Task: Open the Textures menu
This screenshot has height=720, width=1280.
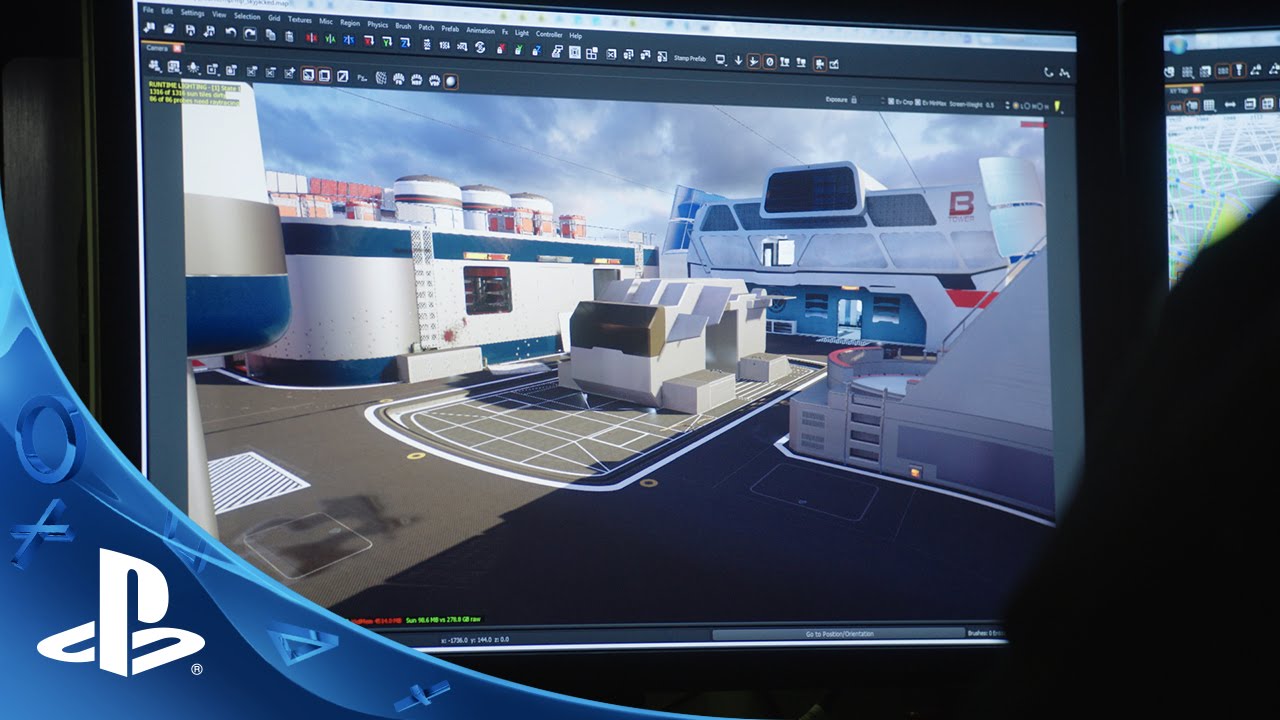Action: [x=299, y=19]
